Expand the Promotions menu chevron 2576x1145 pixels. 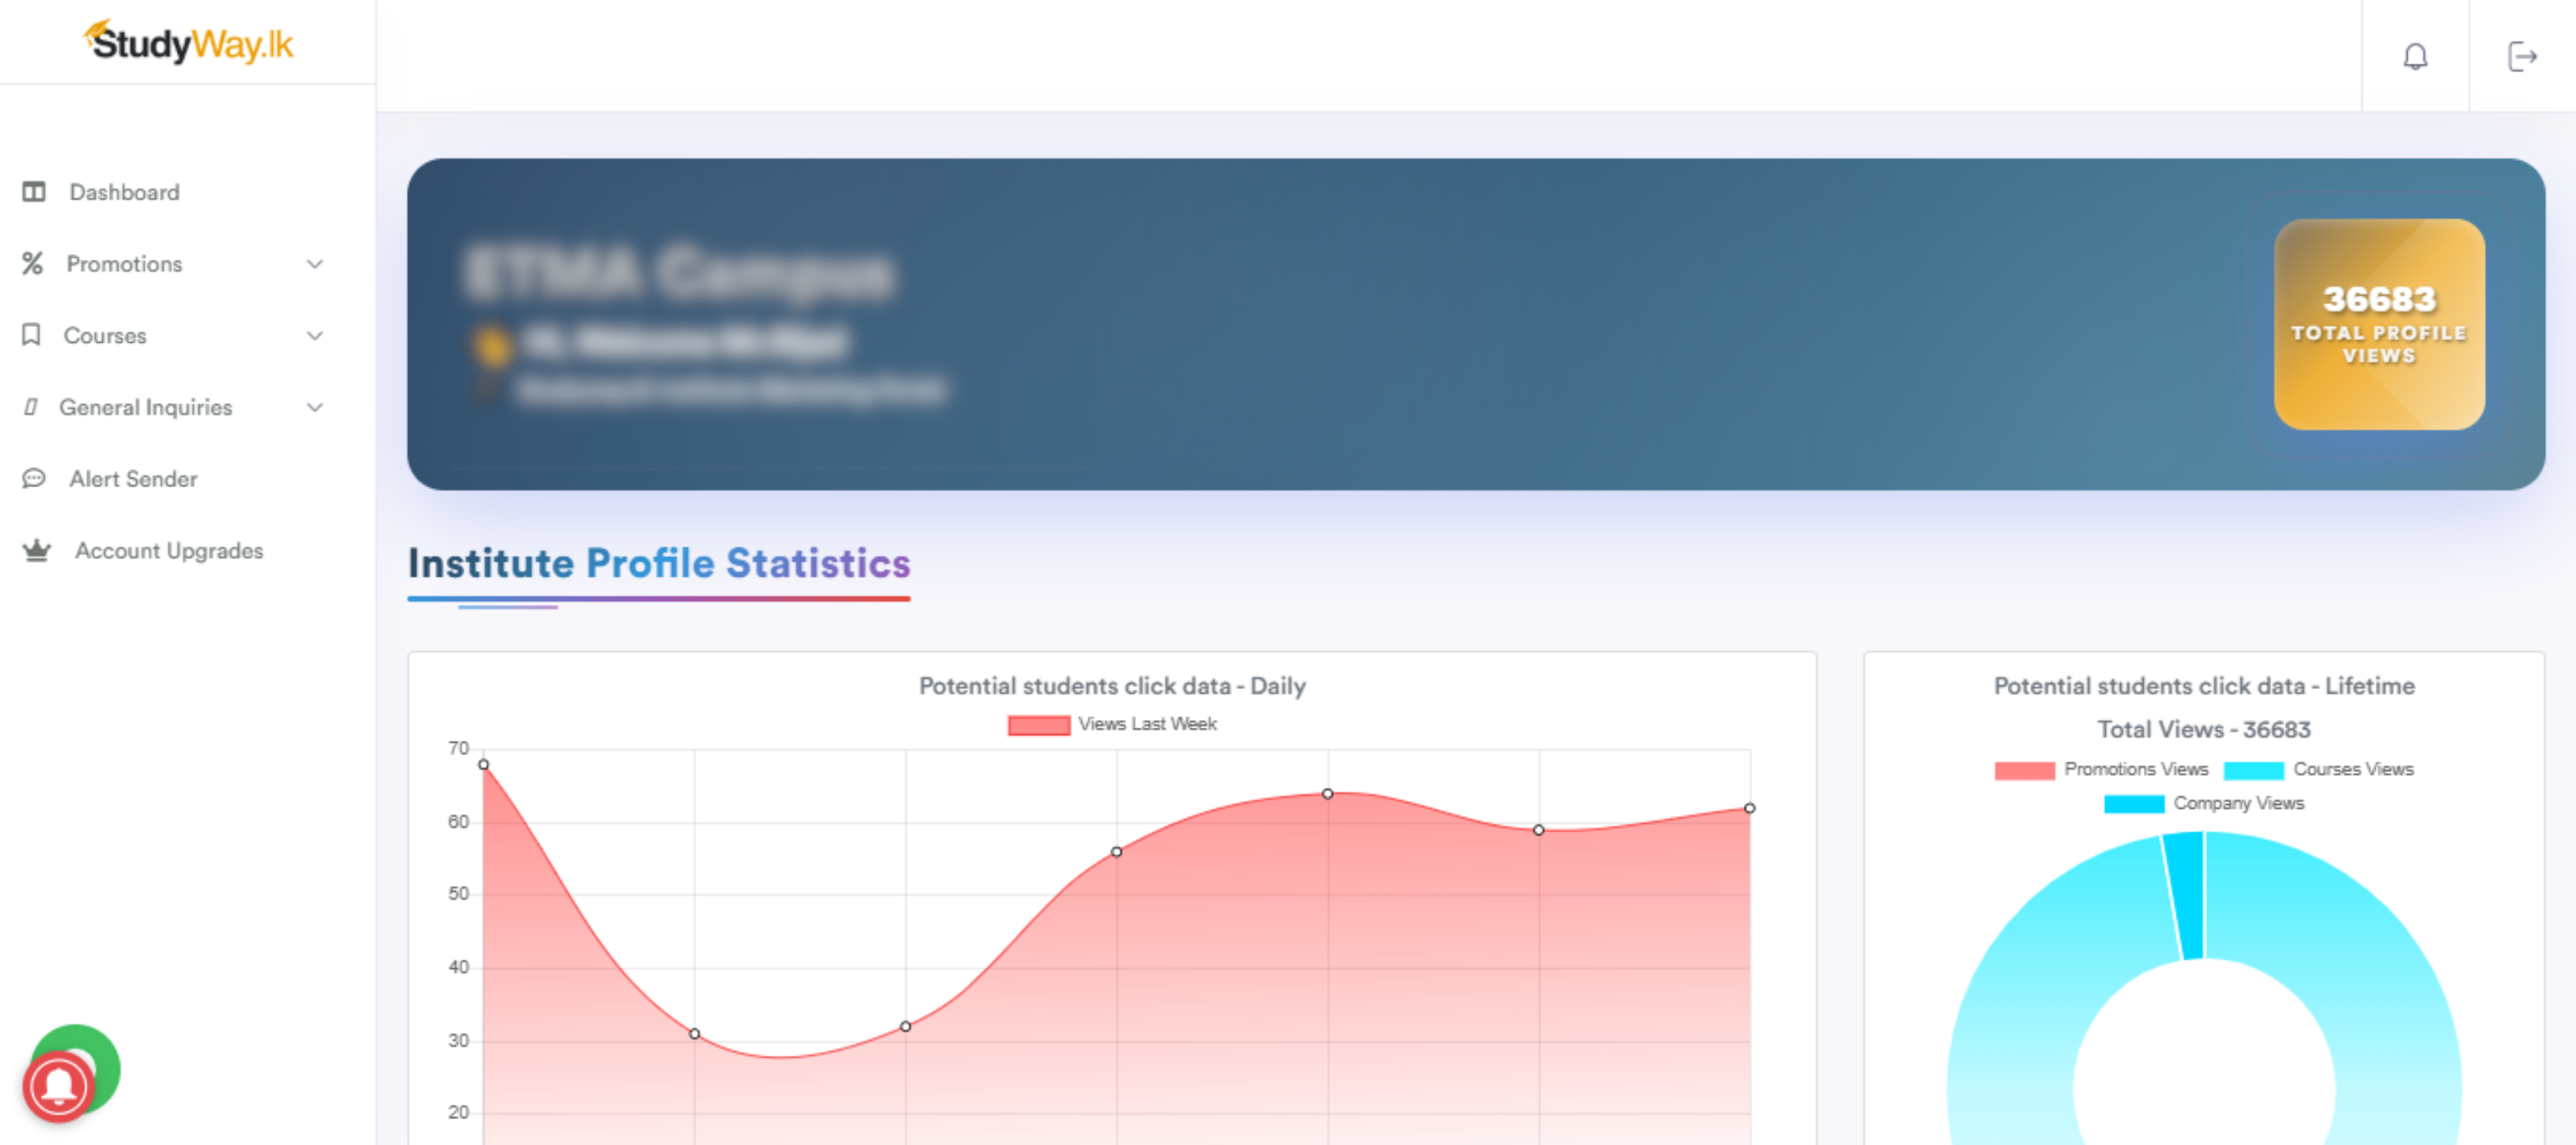coord(315,263)
